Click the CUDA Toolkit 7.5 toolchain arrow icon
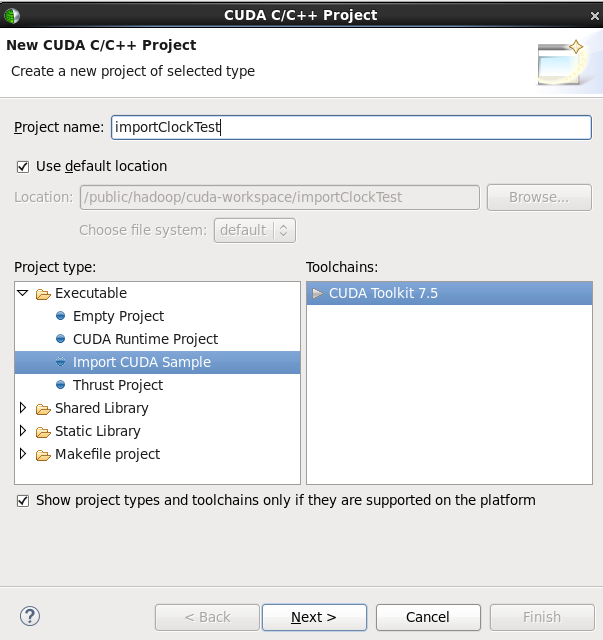The height and width of the screenshot is (640, 603). [318, 294]
